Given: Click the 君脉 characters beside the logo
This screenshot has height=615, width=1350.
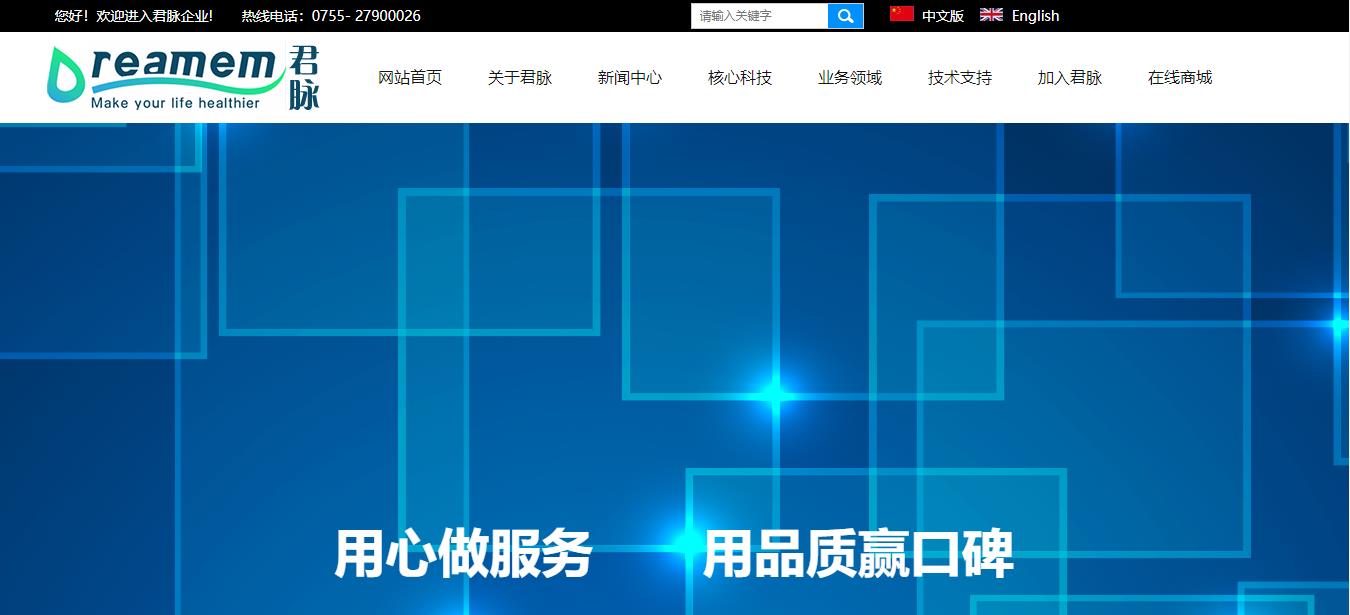Looking at the screenshot, I should click(x=303, y=78).
